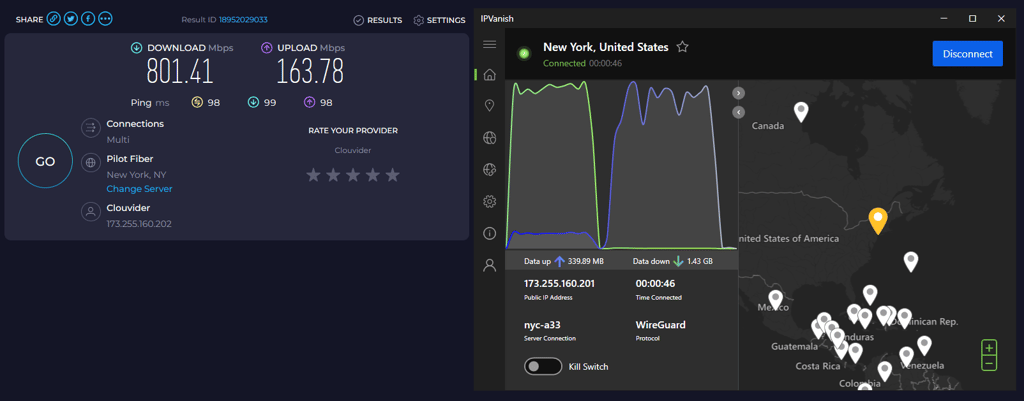Zoom out on map minus button
Image resolution: width=1024 pixels, height=401 pixels.
click(989, 363)
